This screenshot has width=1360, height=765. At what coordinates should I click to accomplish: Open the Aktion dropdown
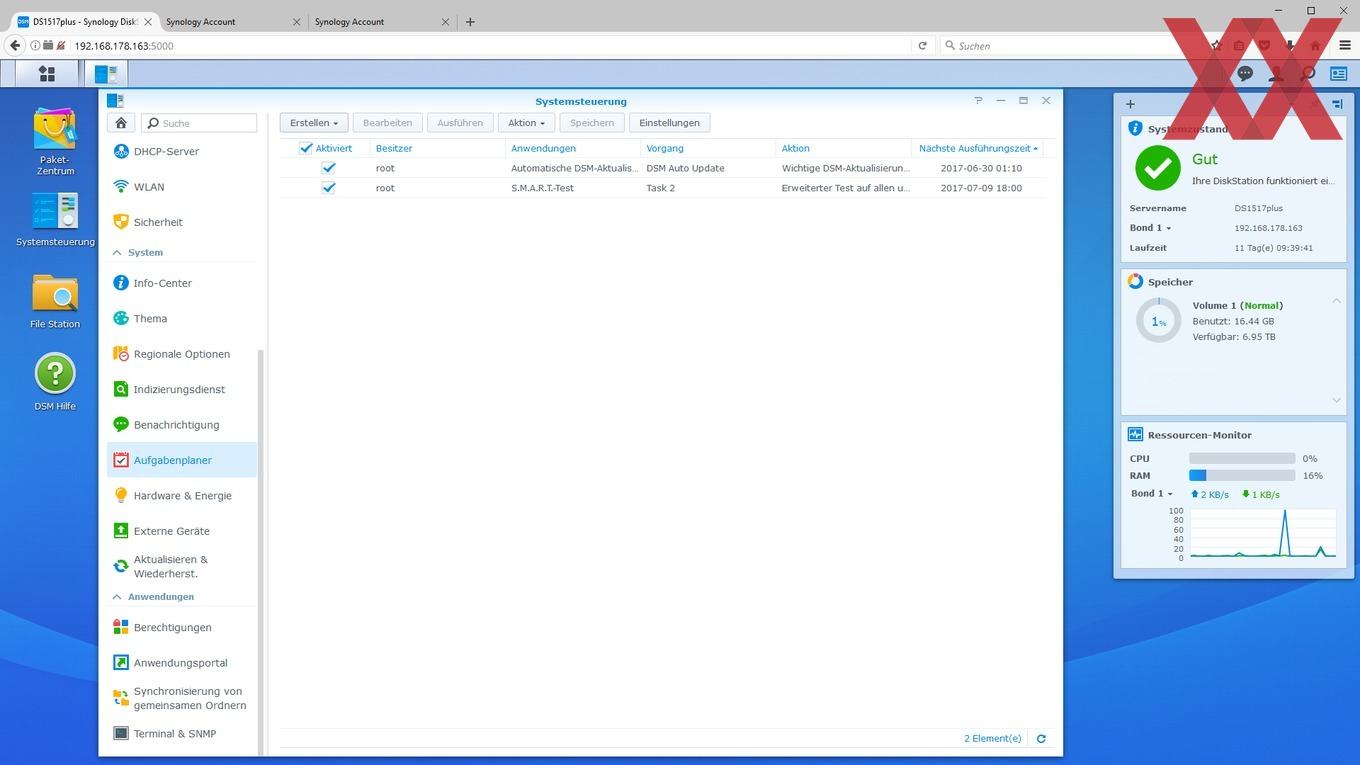click(526, 123)
